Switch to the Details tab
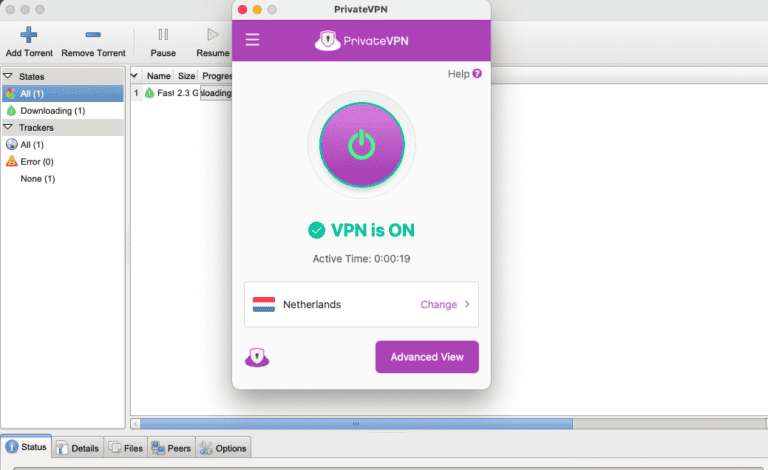The width and height of the screenshot is (768, 470). coord(77,448)
